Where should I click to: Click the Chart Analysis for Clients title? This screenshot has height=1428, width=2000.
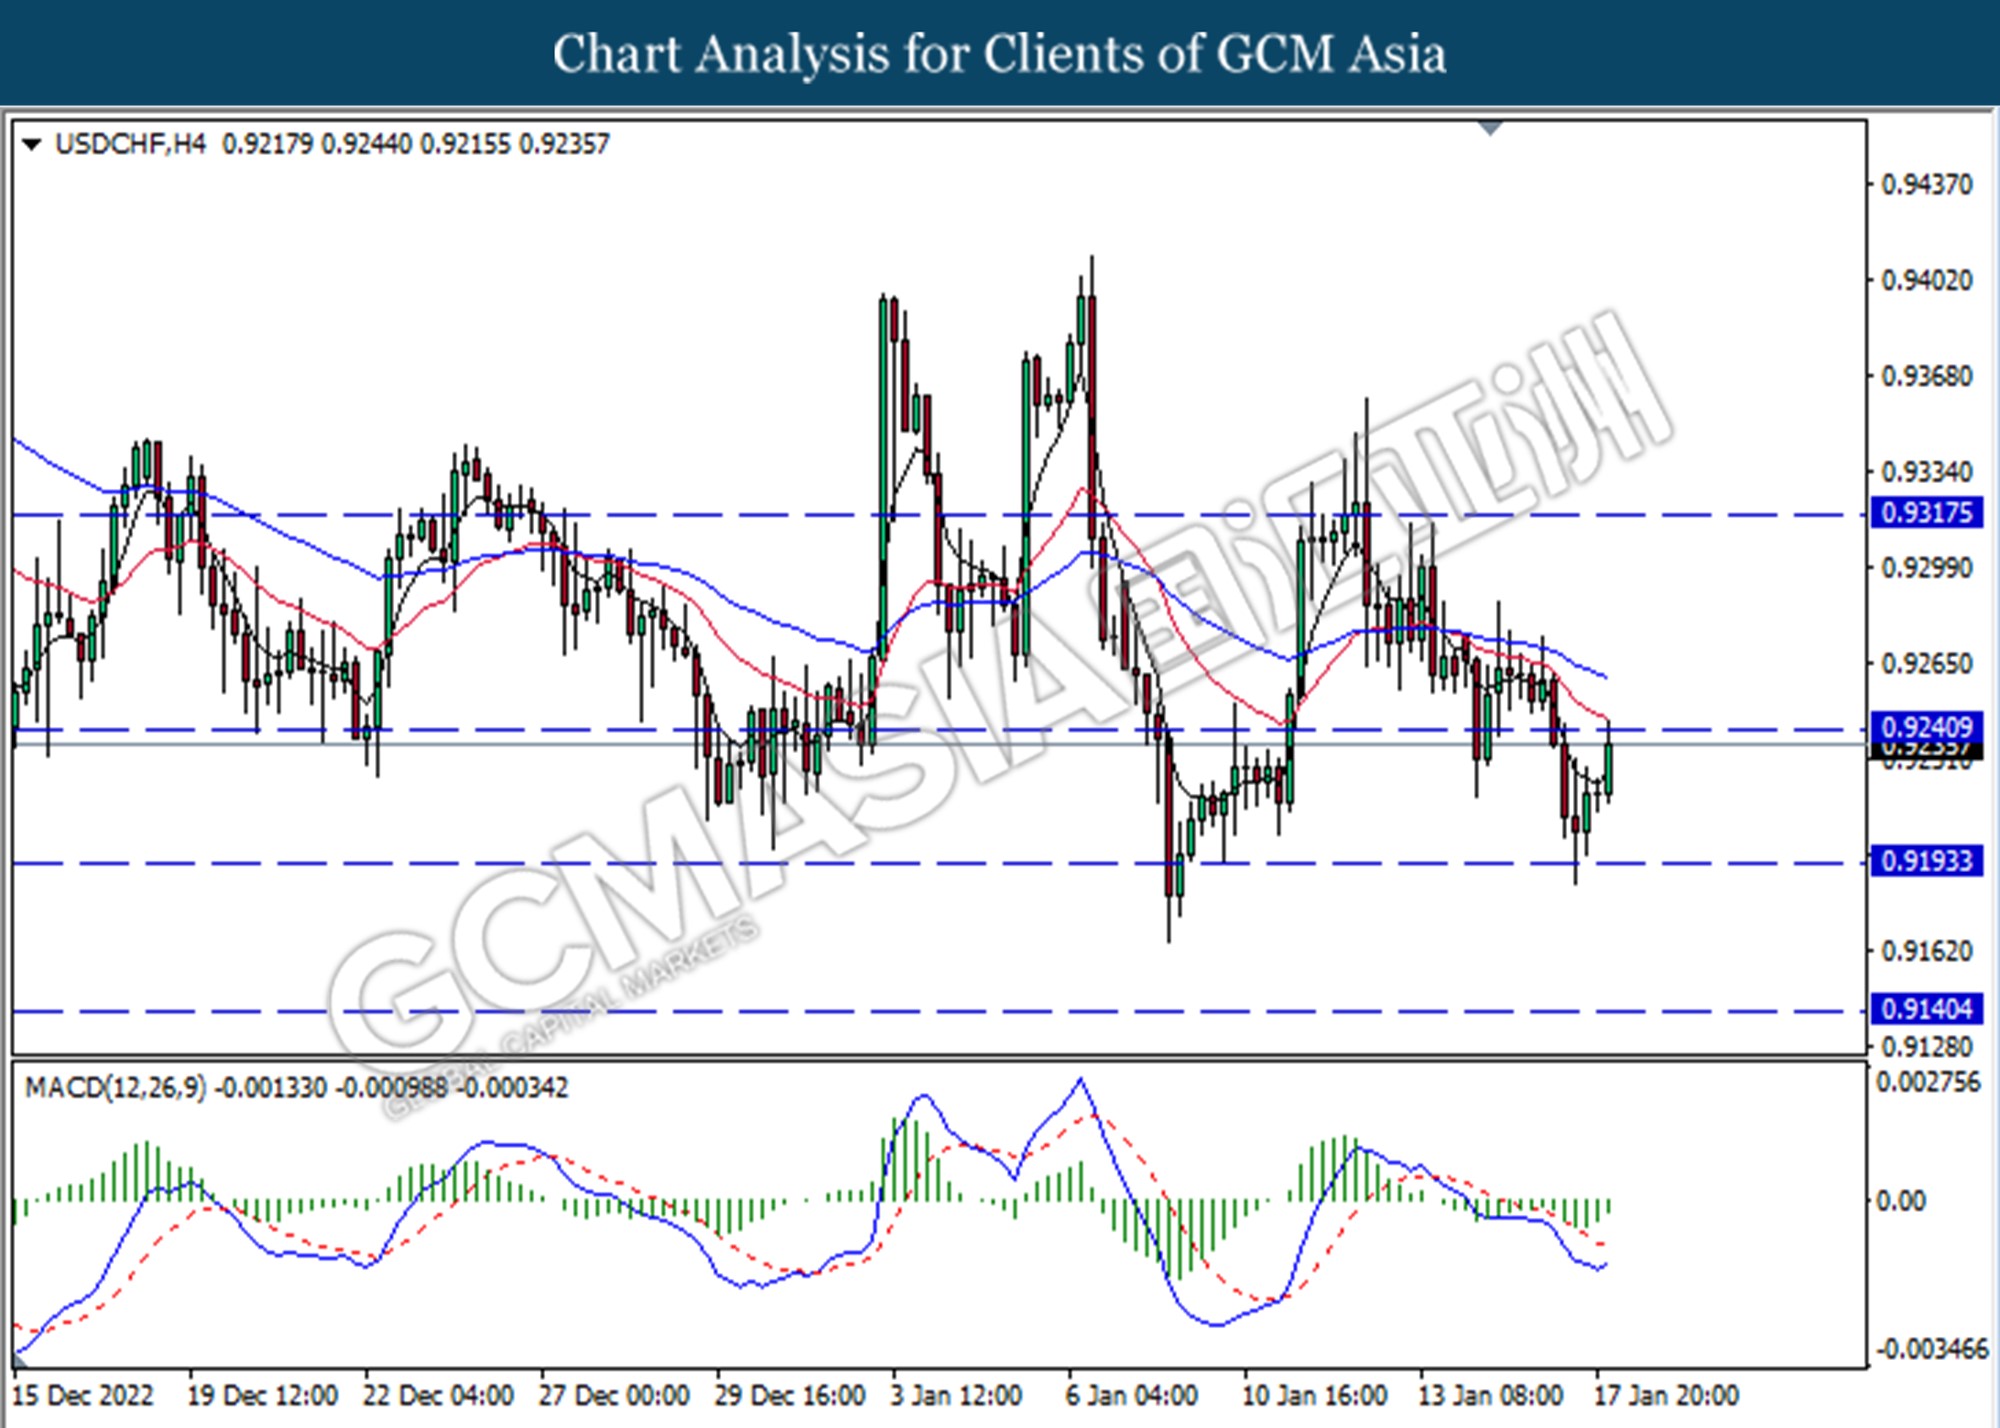click(x=1000, y=54)
